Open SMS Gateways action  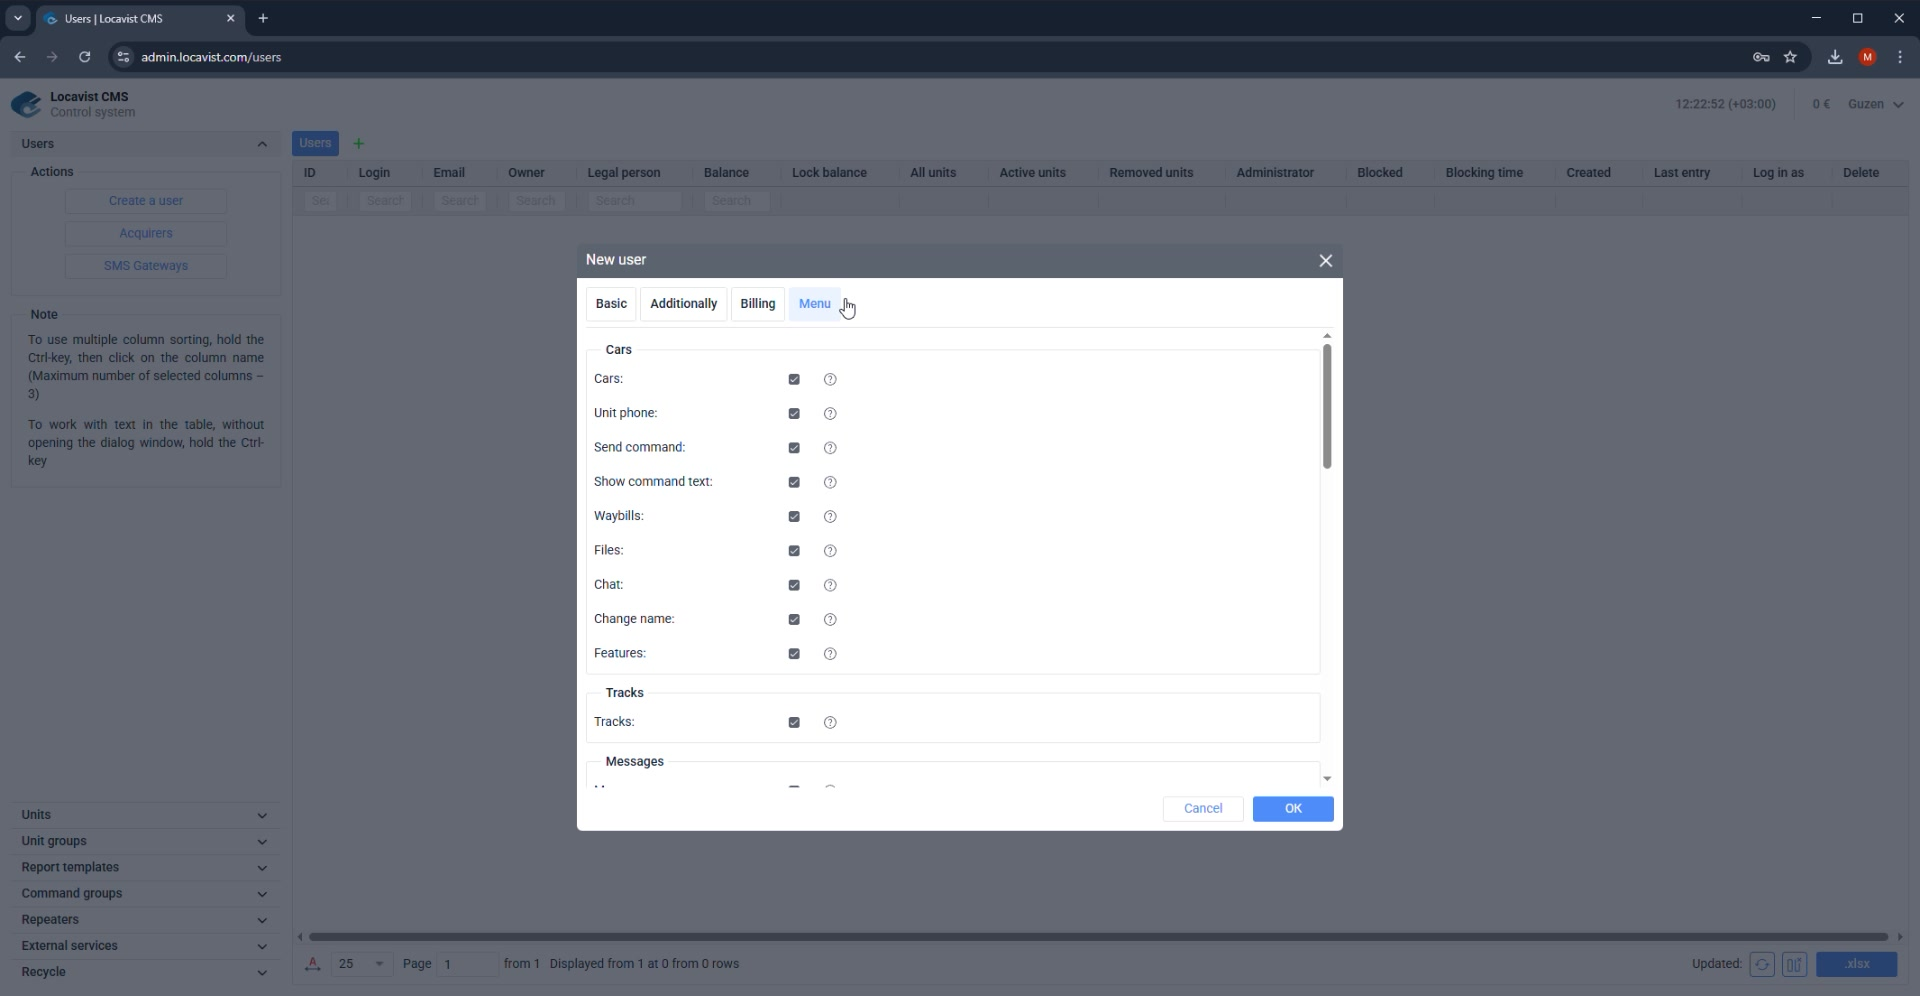tap(146, 266)
